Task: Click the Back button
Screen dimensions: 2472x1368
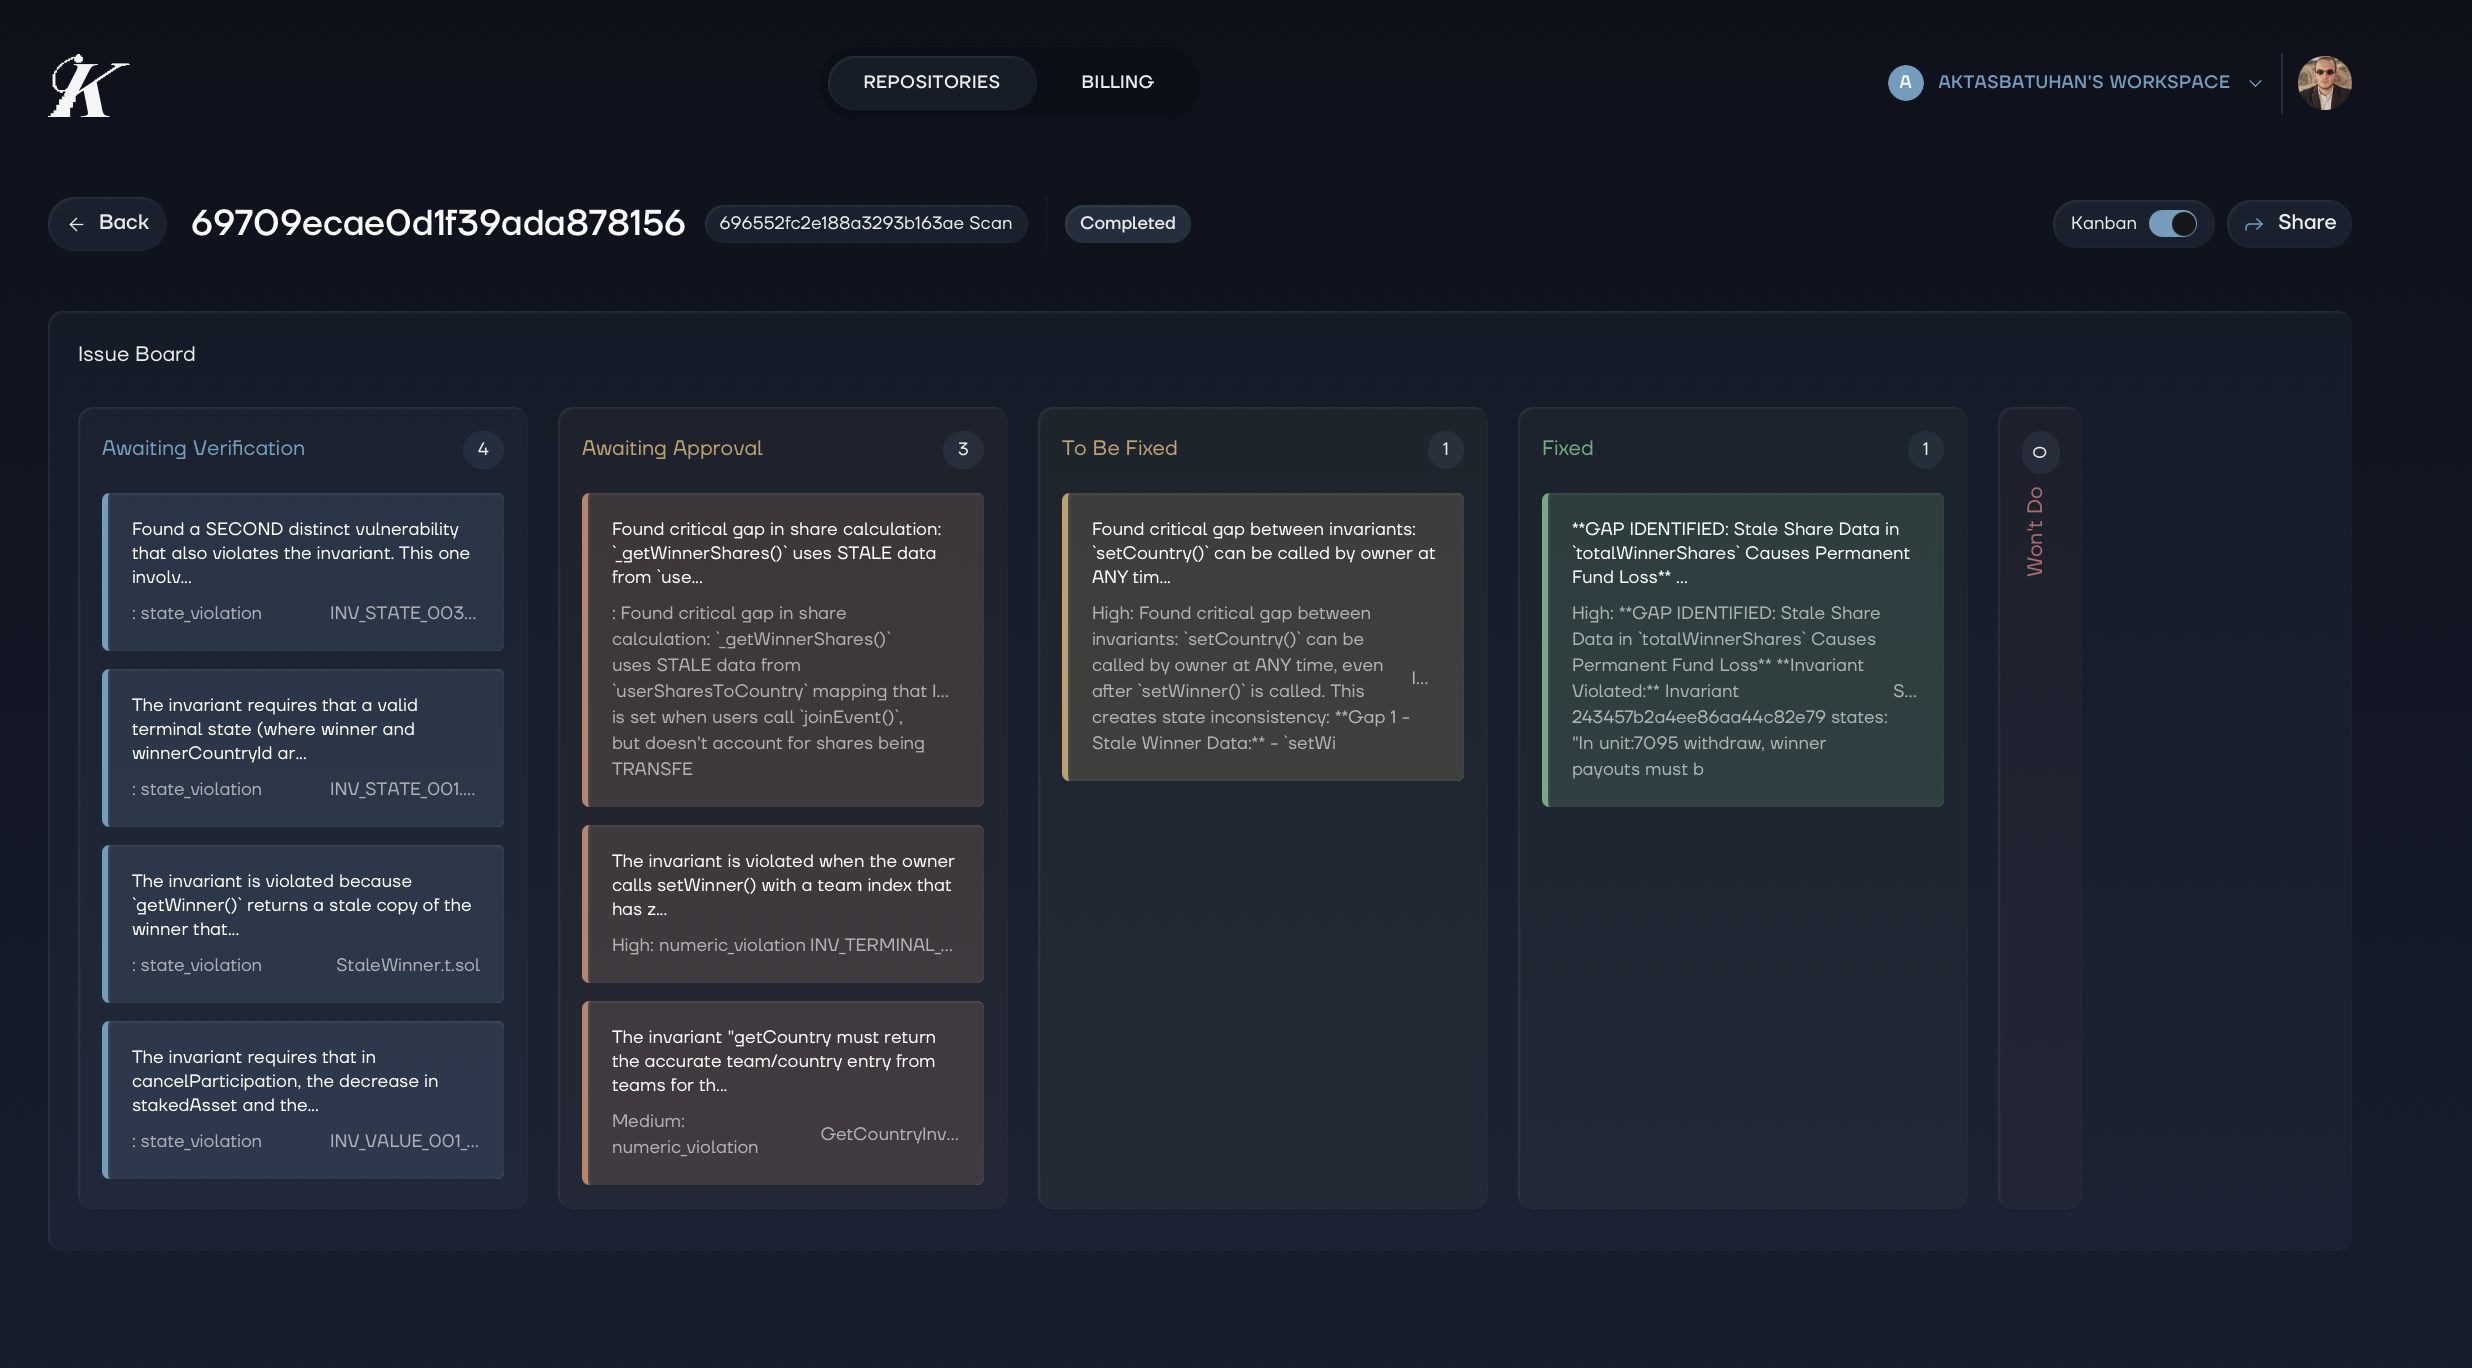Action: point(106,223)
